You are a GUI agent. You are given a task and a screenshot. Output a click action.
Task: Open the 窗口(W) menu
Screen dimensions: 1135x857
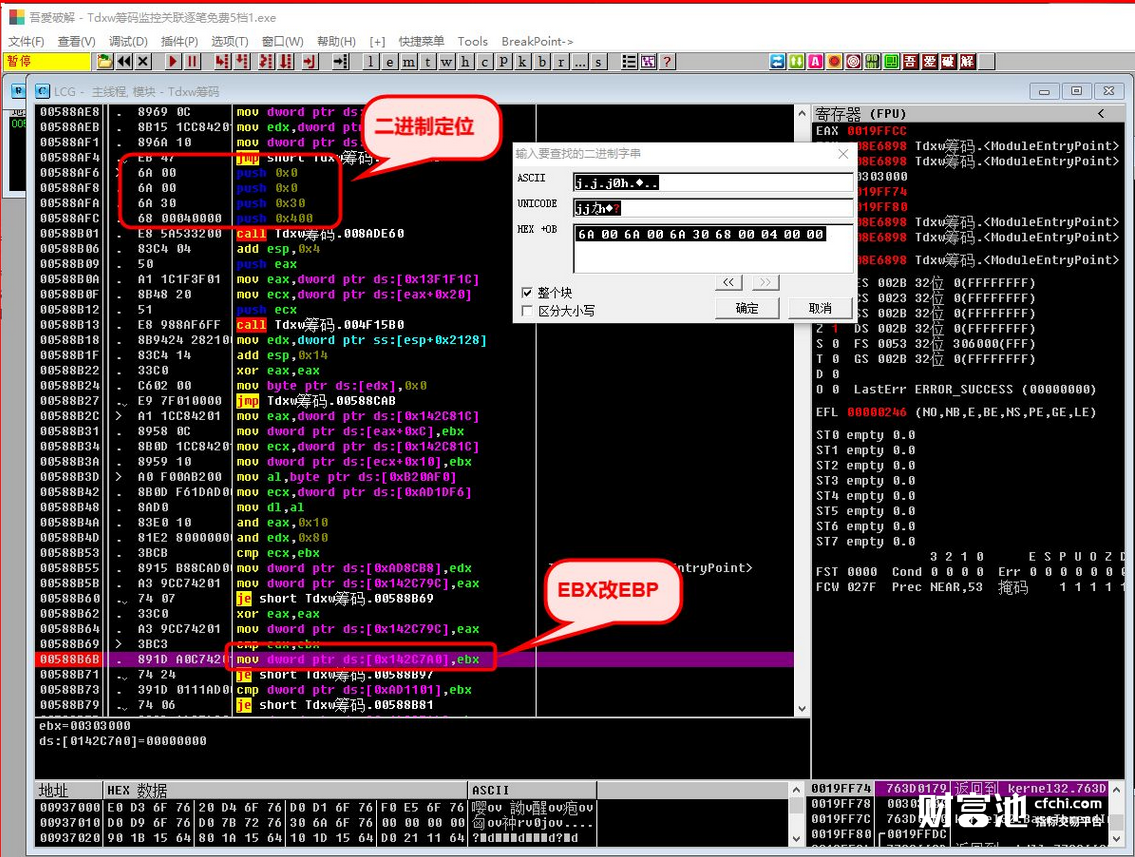282,41
